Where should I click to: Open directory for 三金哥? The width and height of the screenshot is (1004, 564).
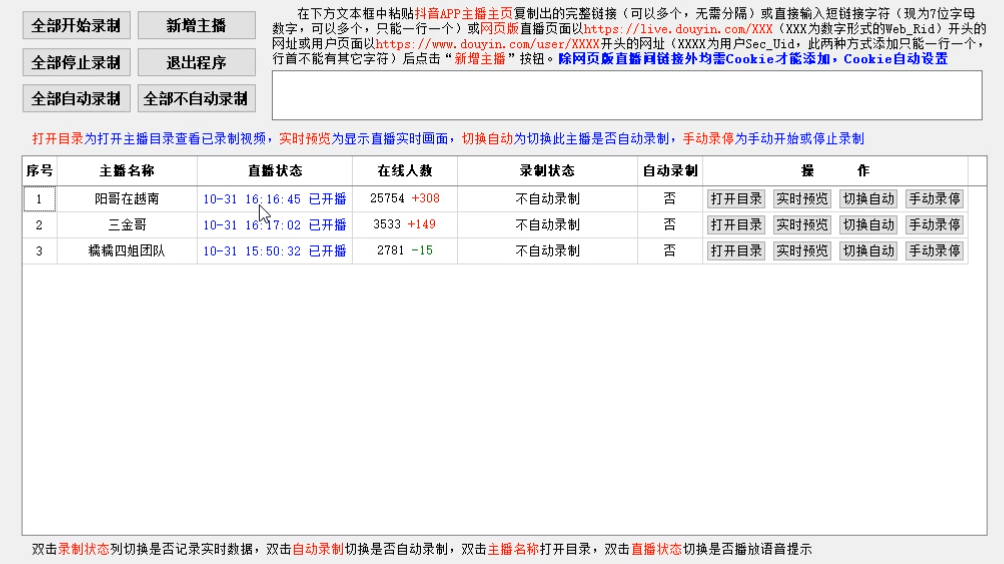click(x=736, y=225)
